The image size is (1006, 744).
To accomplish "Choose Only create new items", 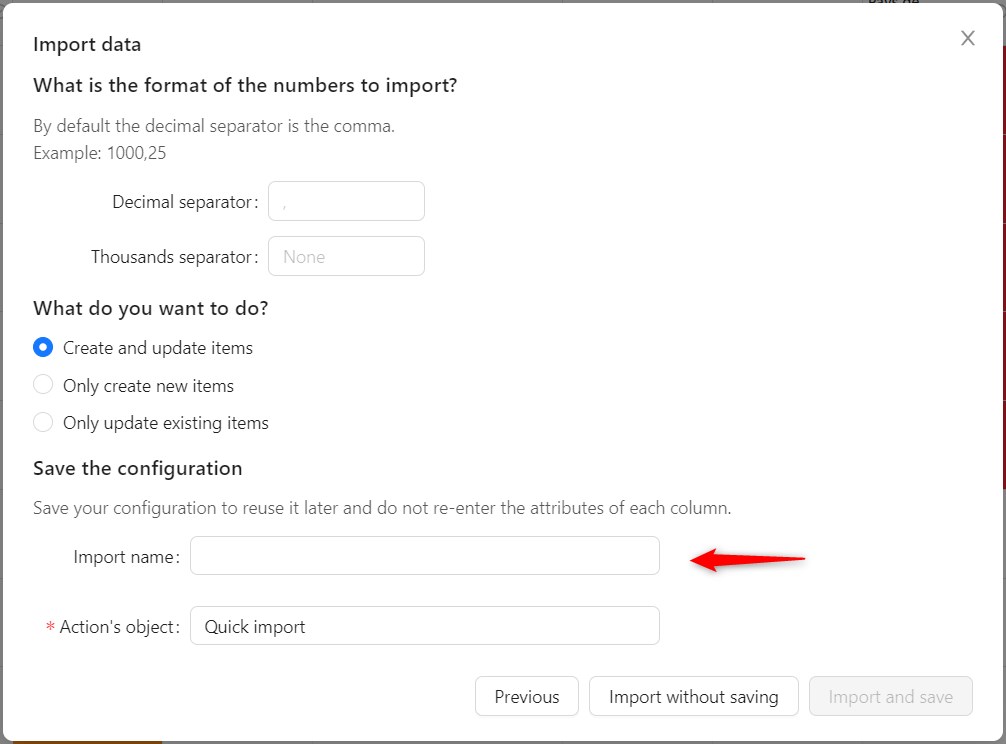I will 43,385.
